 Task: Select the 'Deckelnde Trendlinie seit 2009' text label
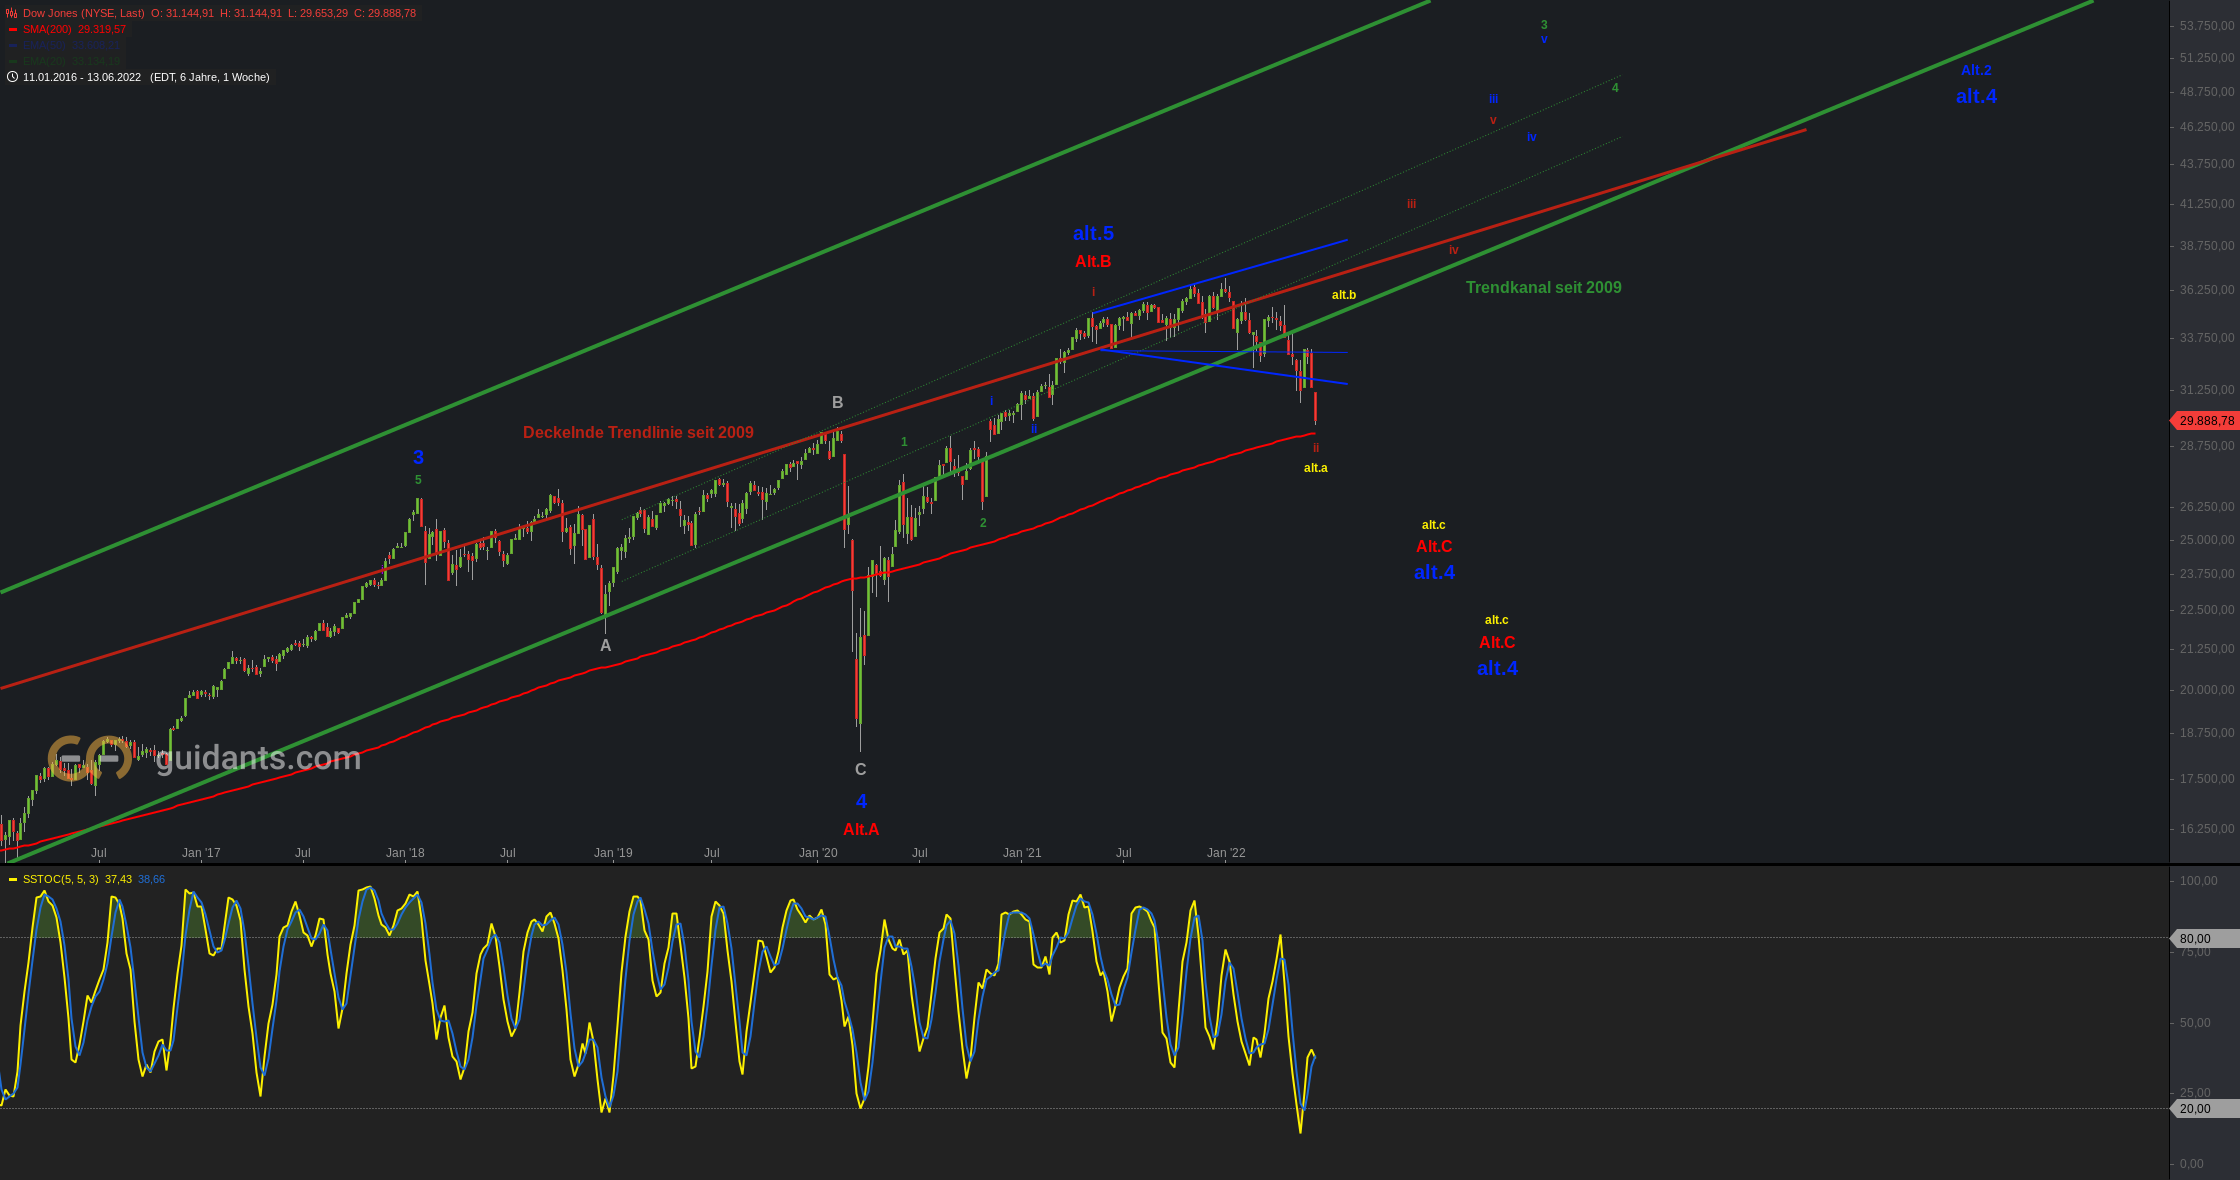[638, 433]
